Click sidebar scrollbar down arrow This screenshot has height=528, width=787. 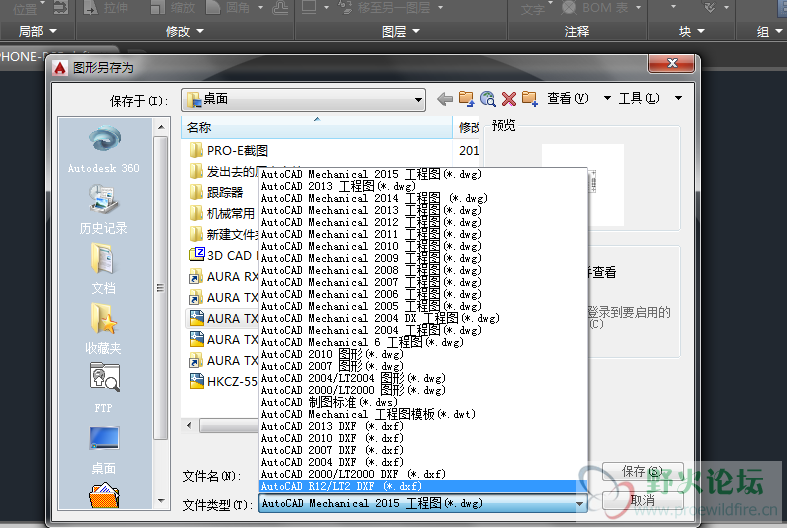click(x=161, y=501)
